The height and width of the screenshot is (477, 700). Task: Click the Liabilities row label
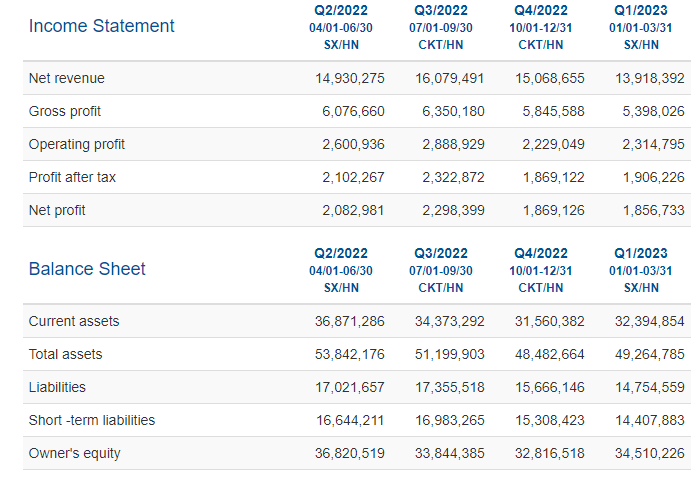click(57, 387)
